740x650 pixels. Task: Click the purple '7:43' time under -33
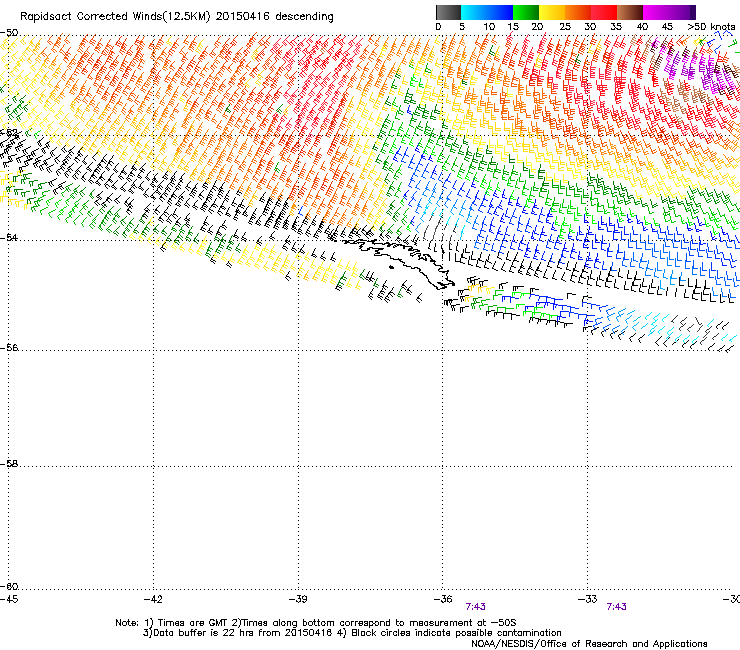616,607
